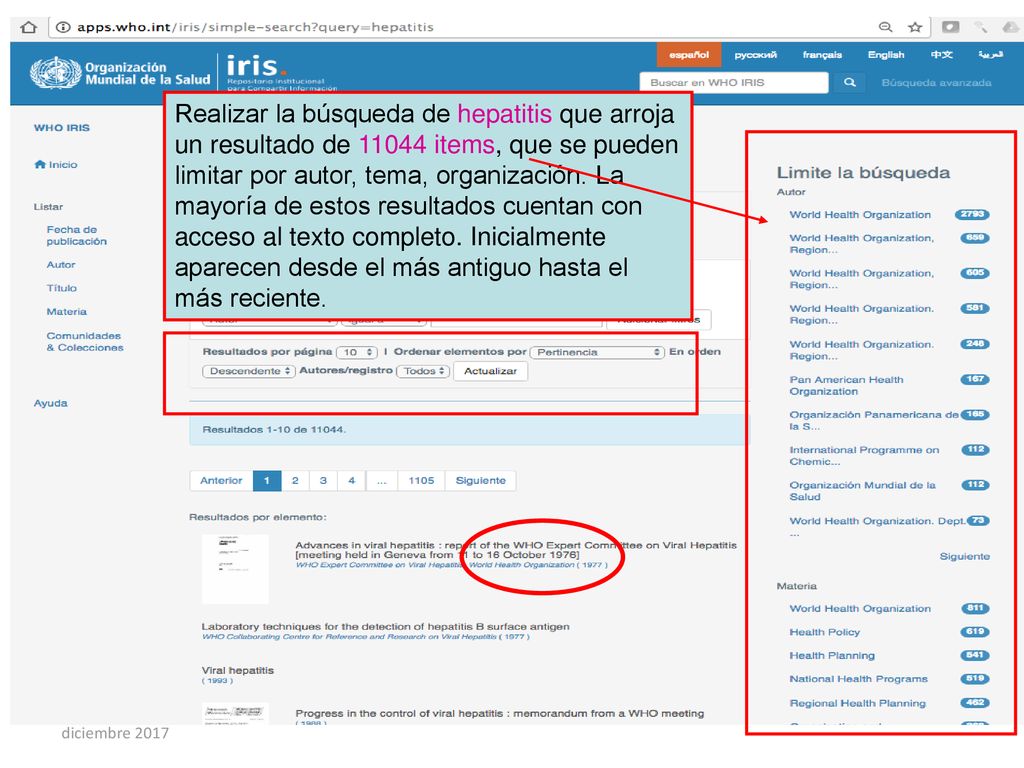
Task: Click the WHO emblem logo
Action: (56, 72)
